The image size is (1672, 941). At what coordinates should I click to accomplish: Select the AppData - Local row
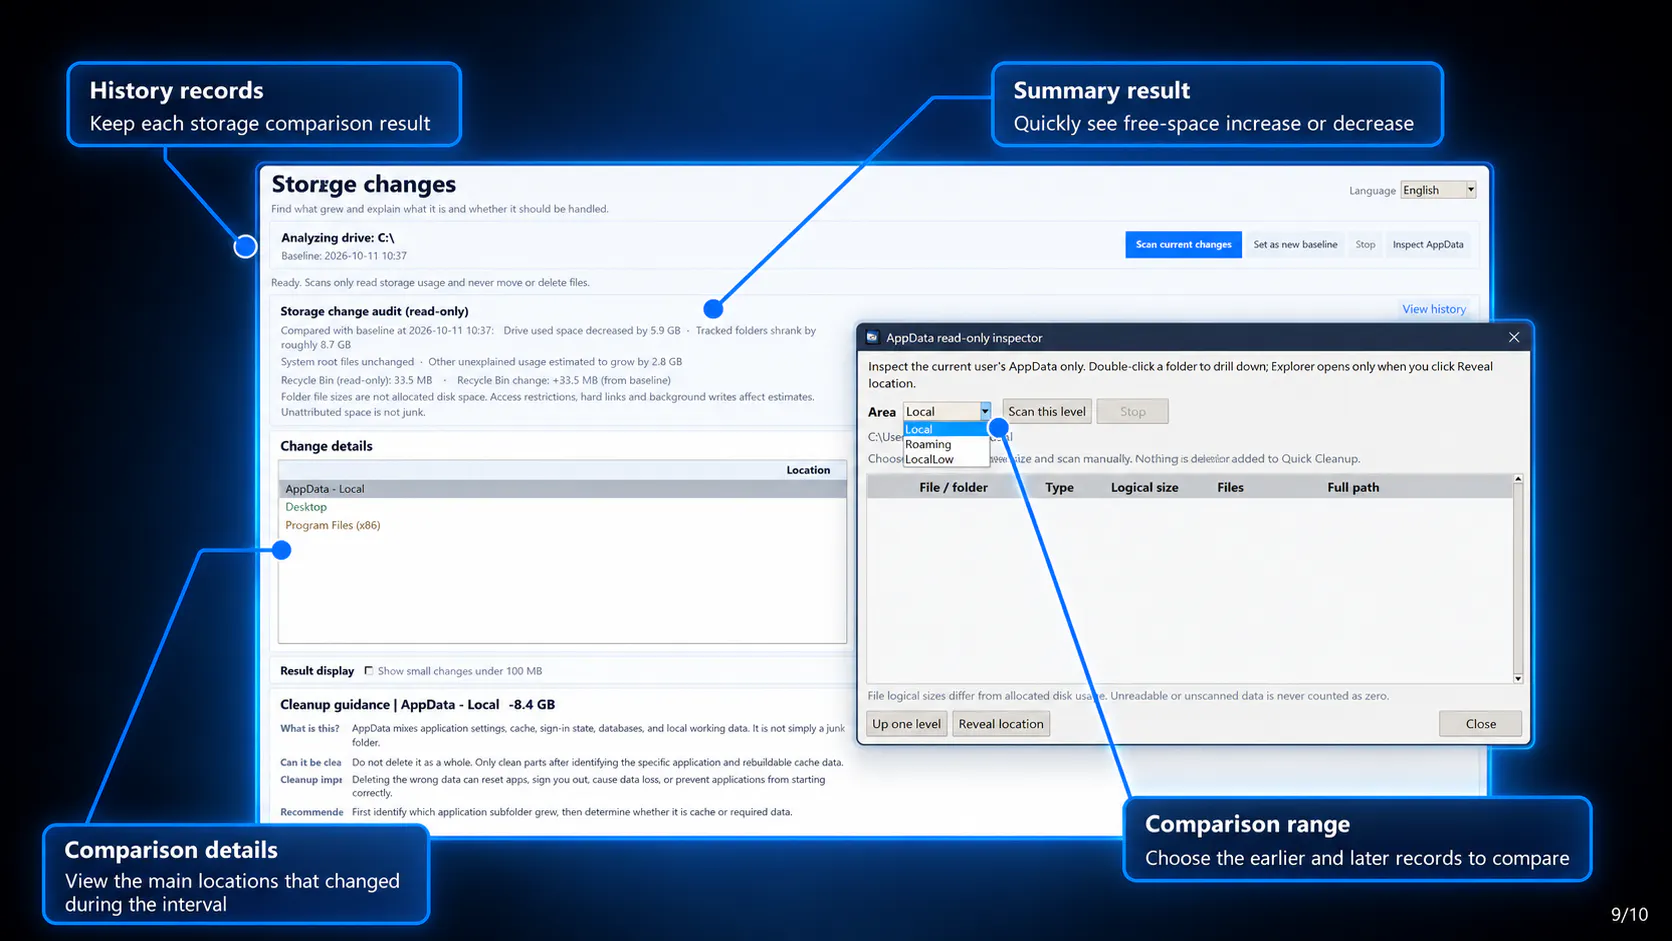click(562, 489)
